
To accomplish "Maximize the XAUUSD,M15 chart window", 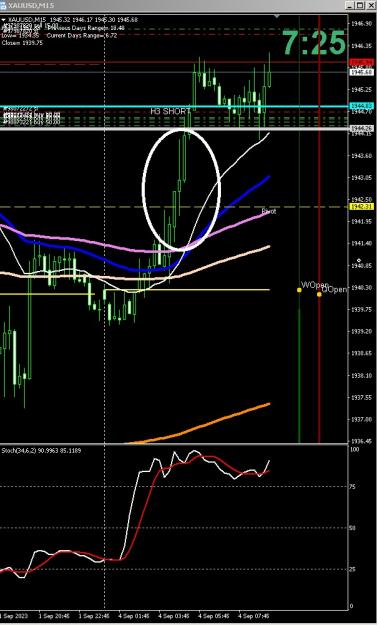I will click(359, 6).
